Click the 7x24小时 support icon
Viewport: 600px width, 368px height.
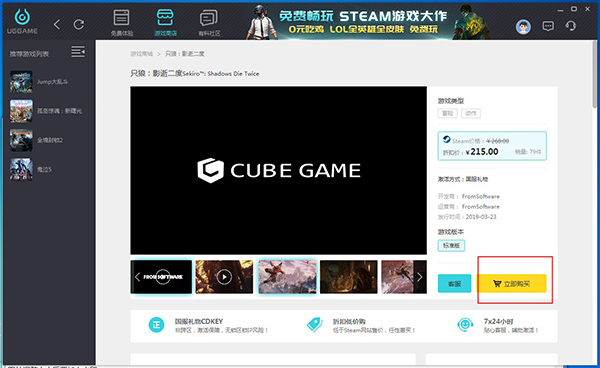[x=465, y=325]
